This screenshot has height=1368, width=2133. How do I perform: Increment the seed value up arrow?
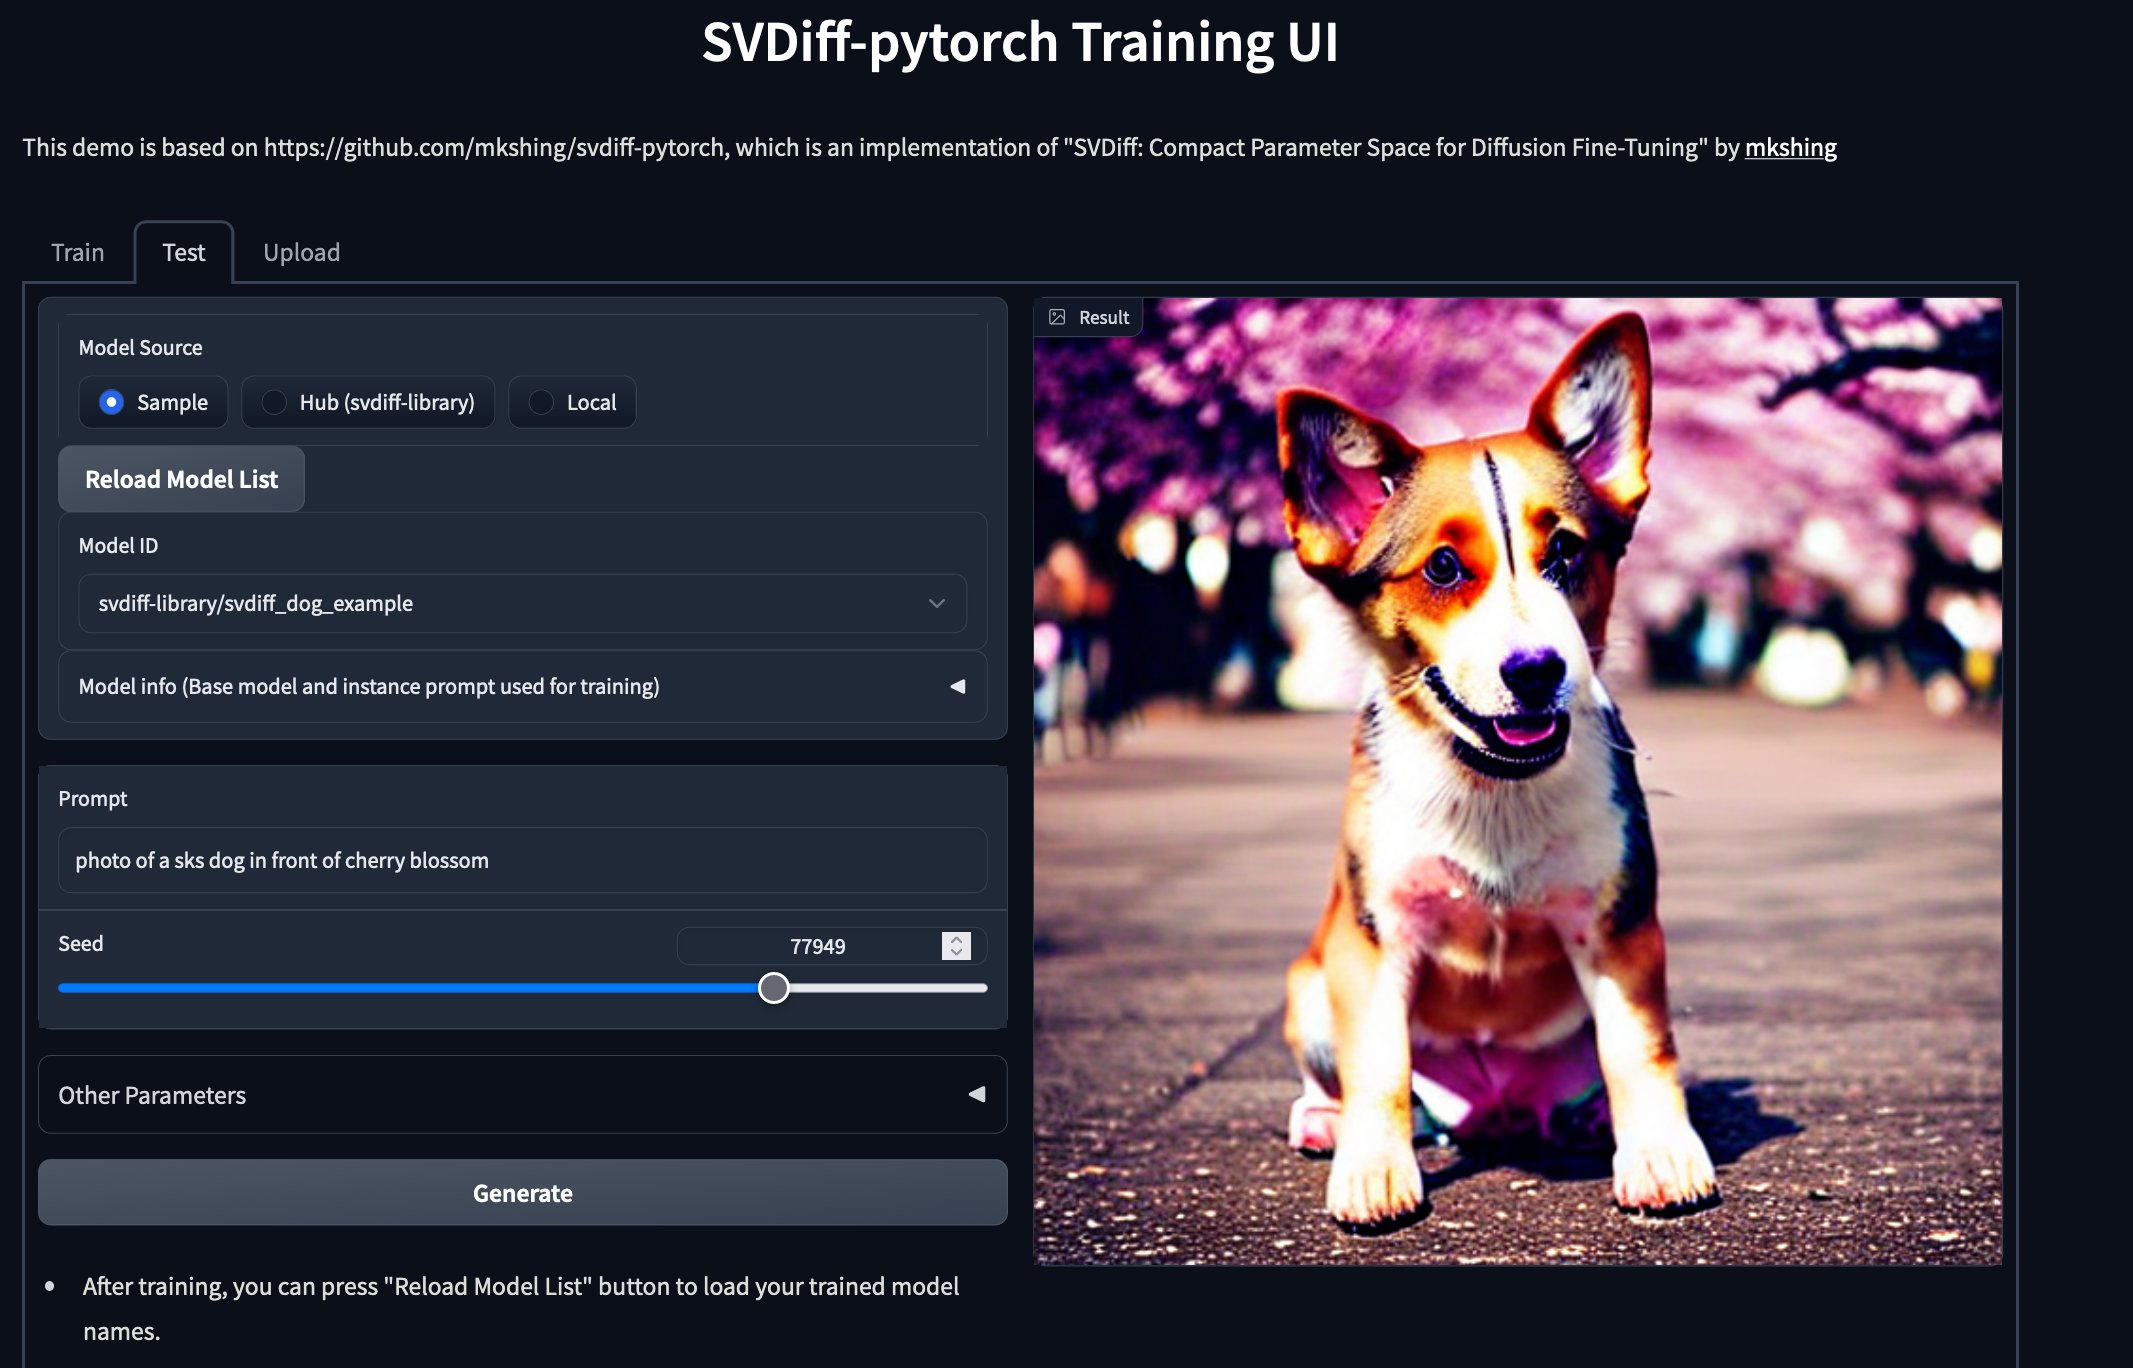point(956,939)
